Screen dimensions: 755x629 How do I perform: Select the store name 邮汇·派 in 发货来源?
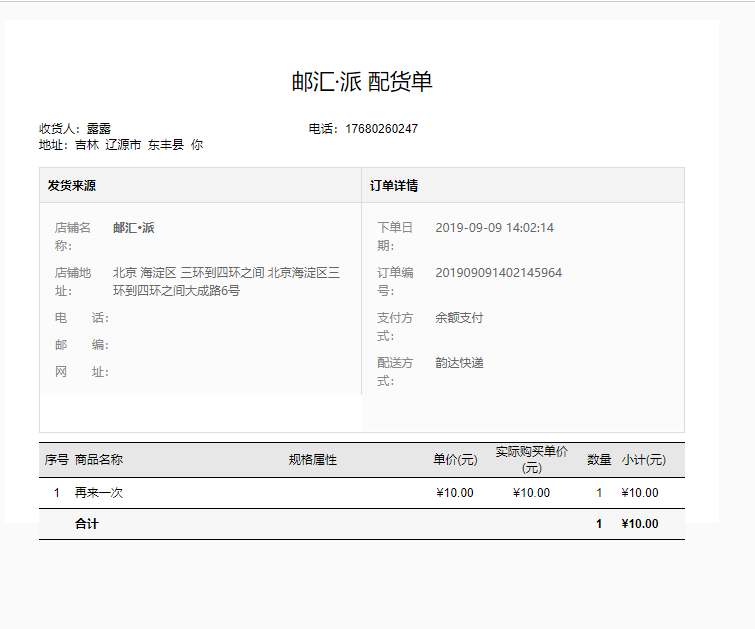(x=134, y=228)
